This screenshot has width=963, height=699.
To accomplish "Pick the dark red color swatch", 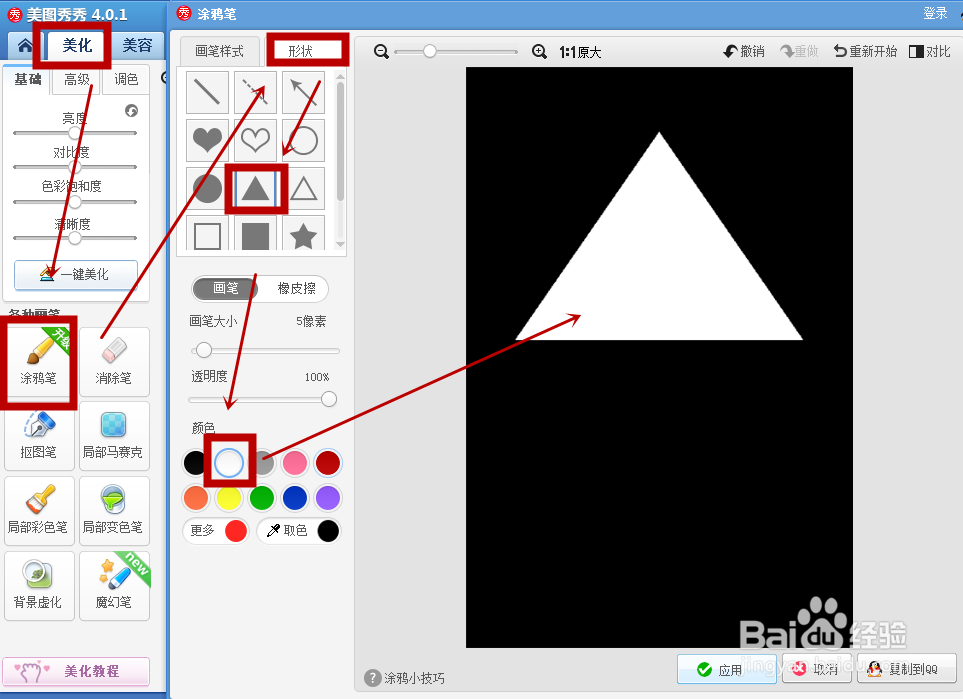I will coord(328,463).
